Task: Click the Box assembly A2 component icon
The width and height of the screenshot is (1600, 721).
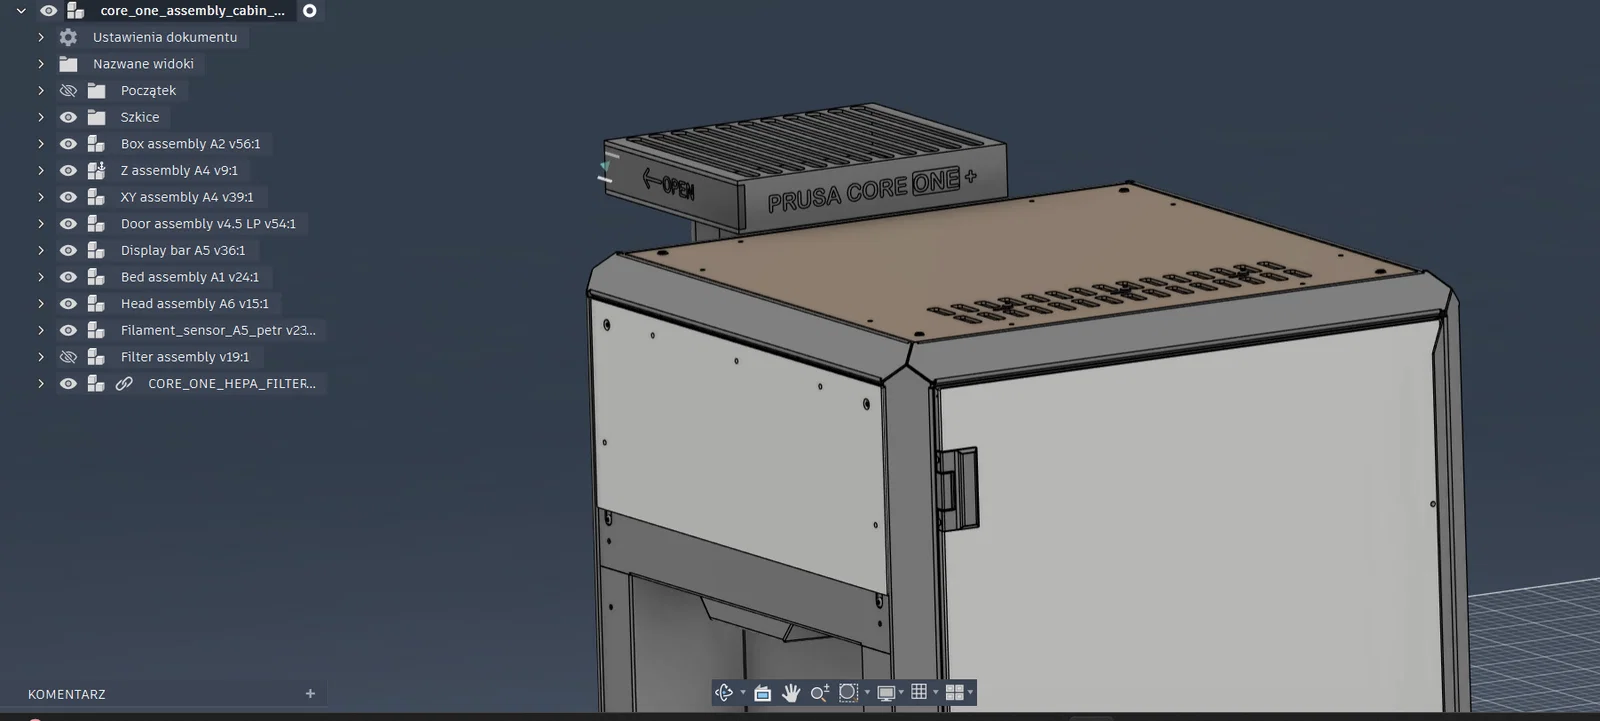Action: (x=96, y=144)
